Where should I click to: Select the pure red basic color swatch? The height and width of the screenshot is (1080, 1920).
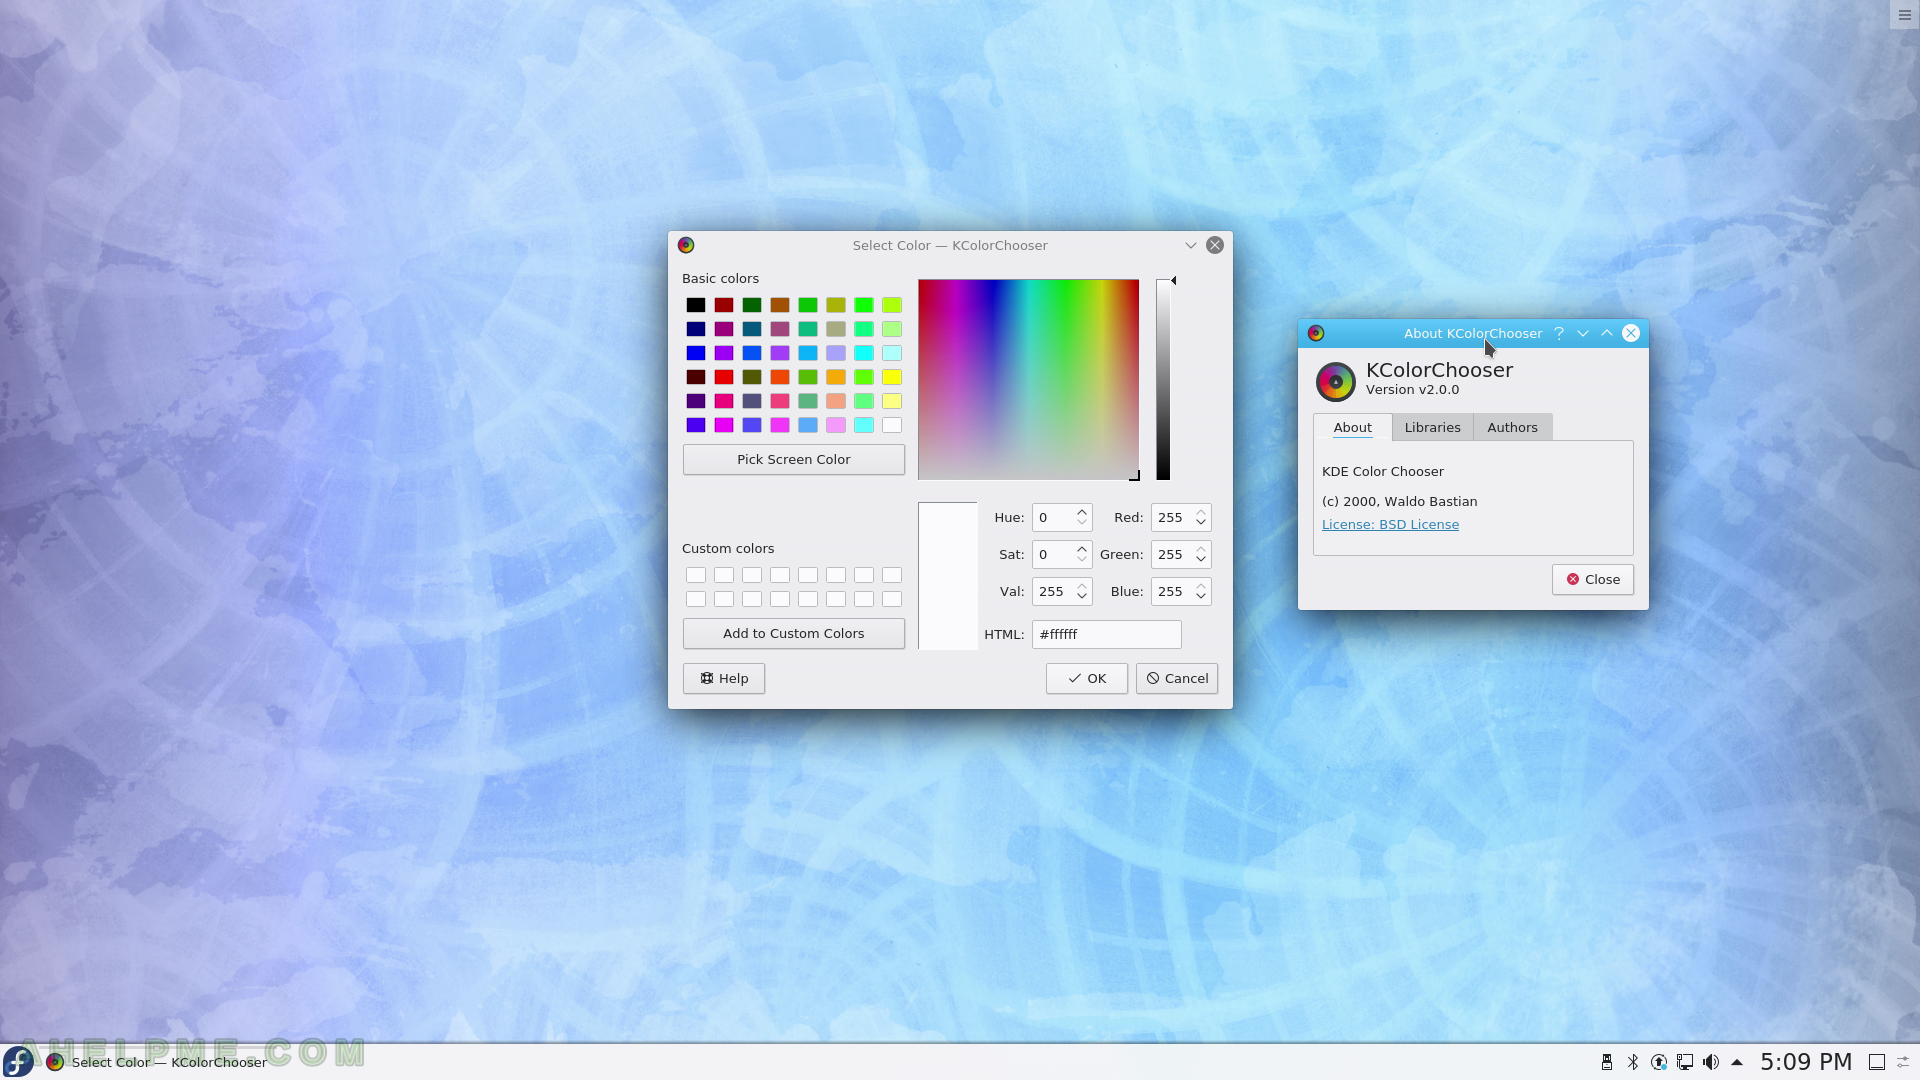pyautogui.click(x=724, y=377)
